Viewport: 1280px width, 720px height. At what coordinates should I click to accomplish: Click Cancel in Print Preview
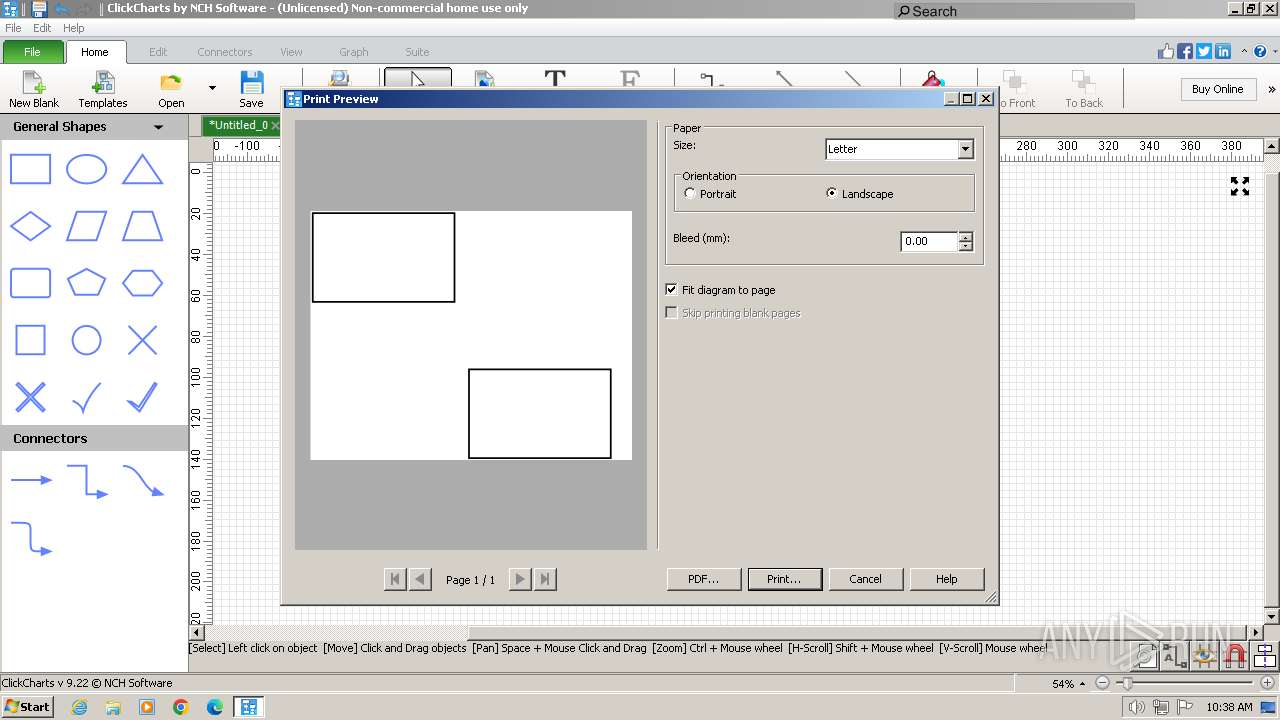pos(866,579)
